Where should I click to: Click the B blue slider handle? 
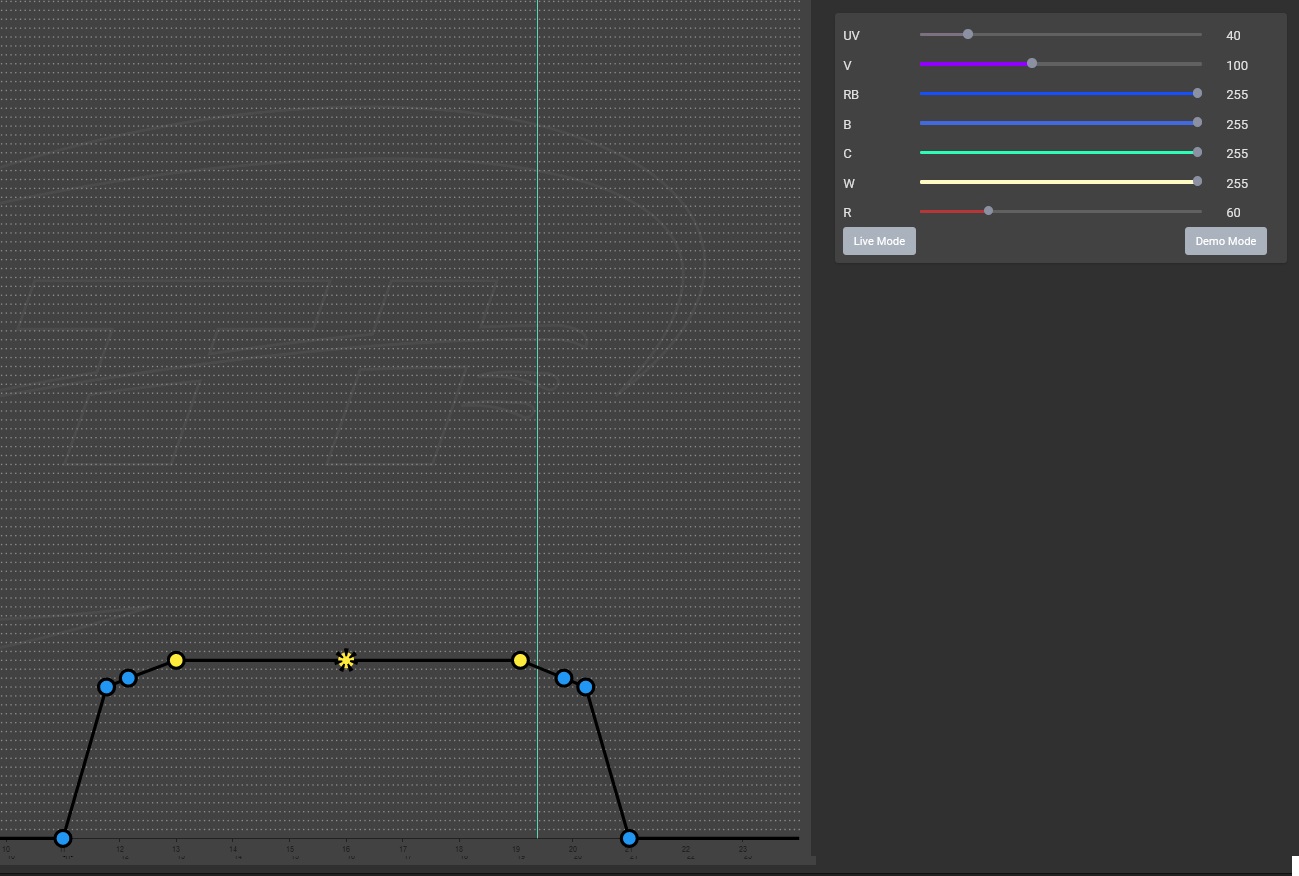1197,123
